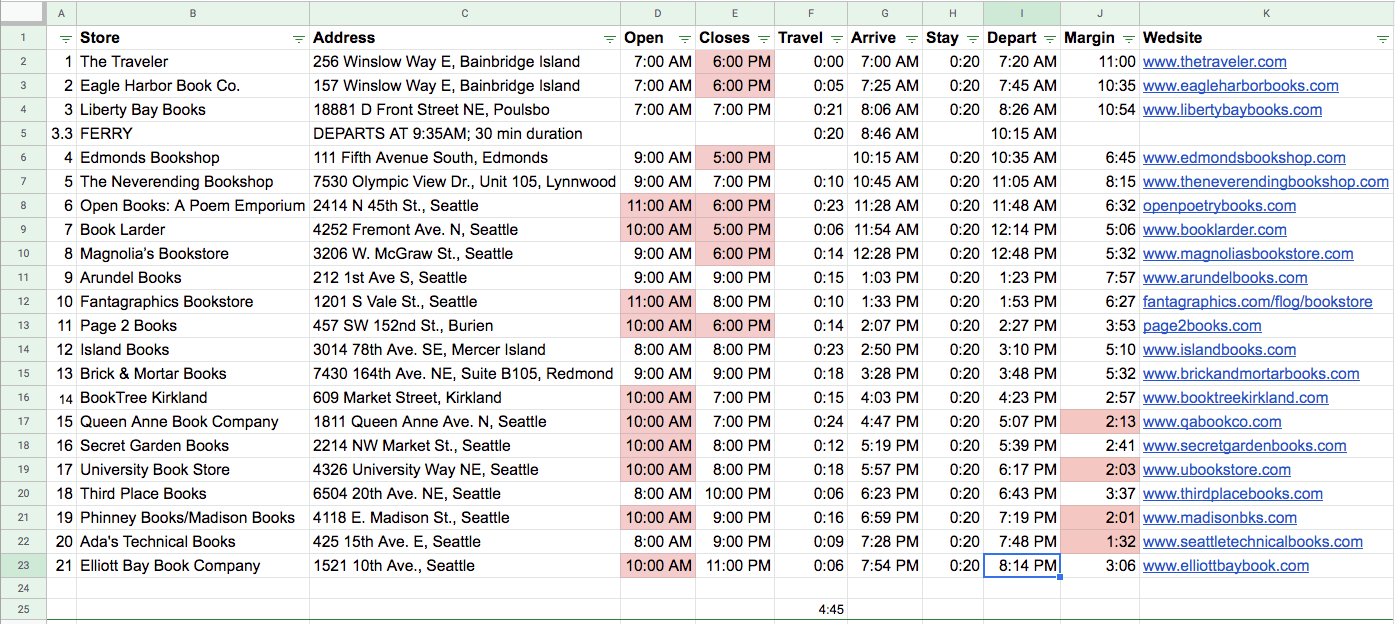The height and width of the screenshot is (624, 1395).
Task: Select '3.3' number cell
Action: point(61,134)
